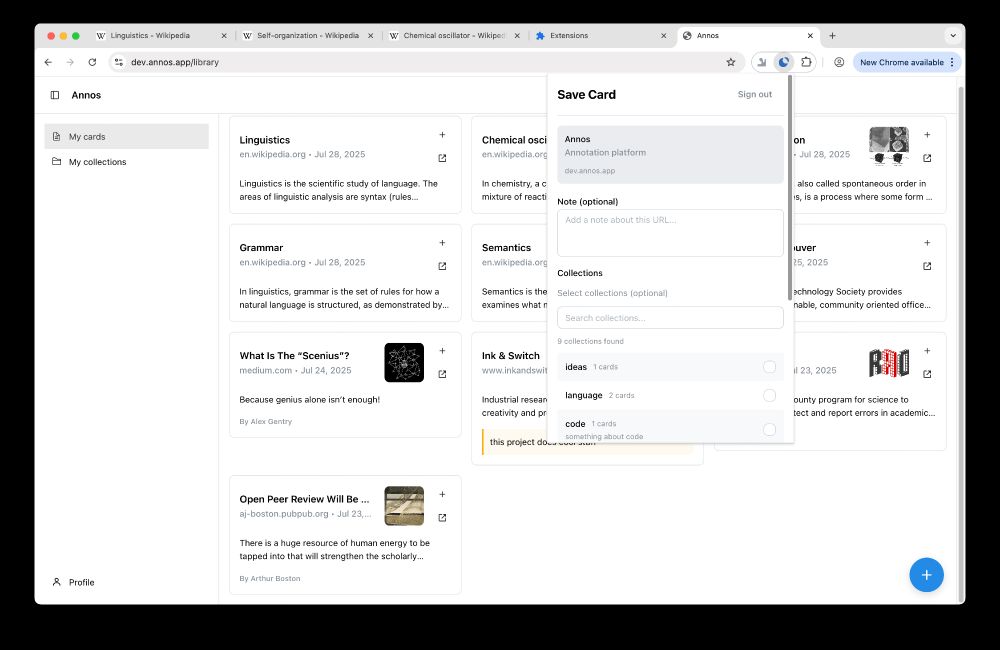Open the Linguistics card external link

[442, 158]
